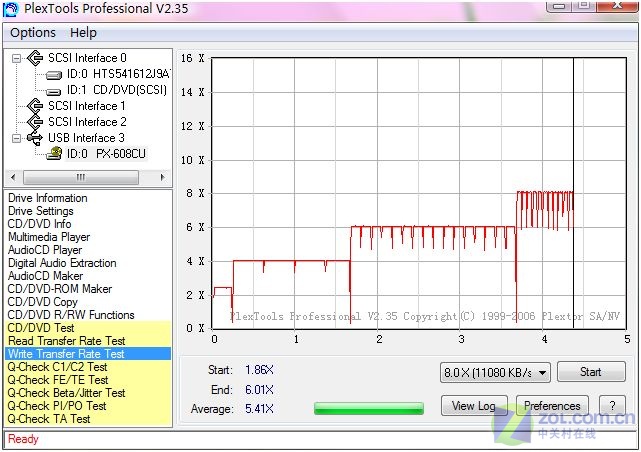Viewport: 641px width, 452px height.
Task: Click the View Log button
Action: click(x=474, y=406)
